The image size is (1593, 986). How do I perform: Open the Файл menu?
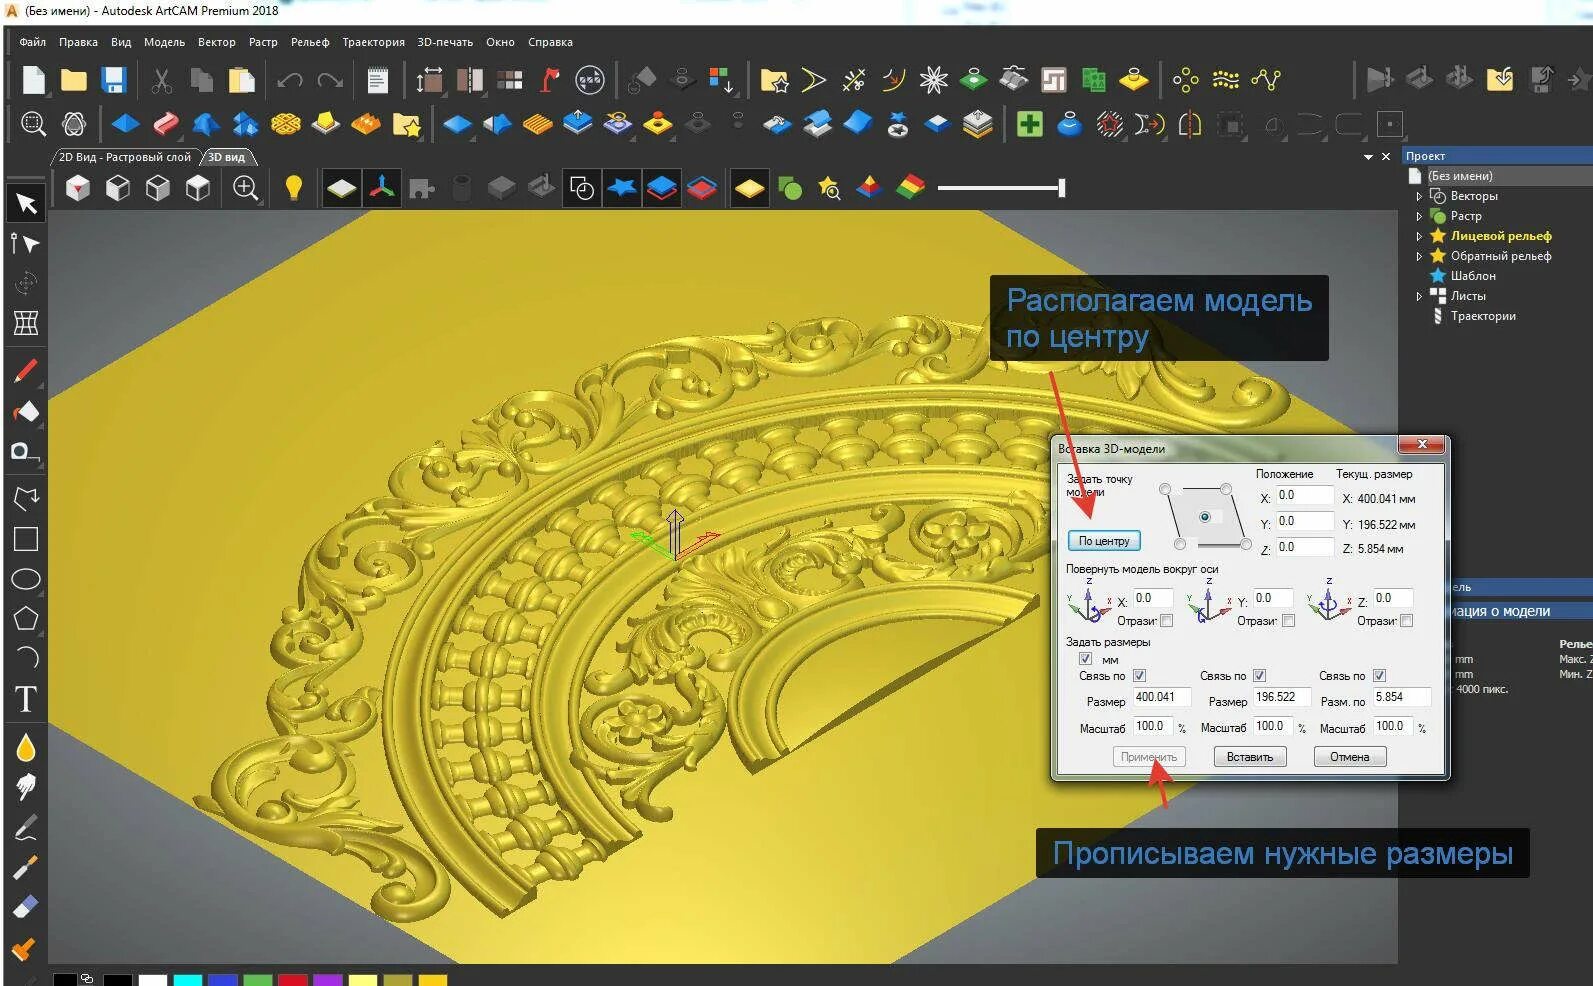point(32,42)
